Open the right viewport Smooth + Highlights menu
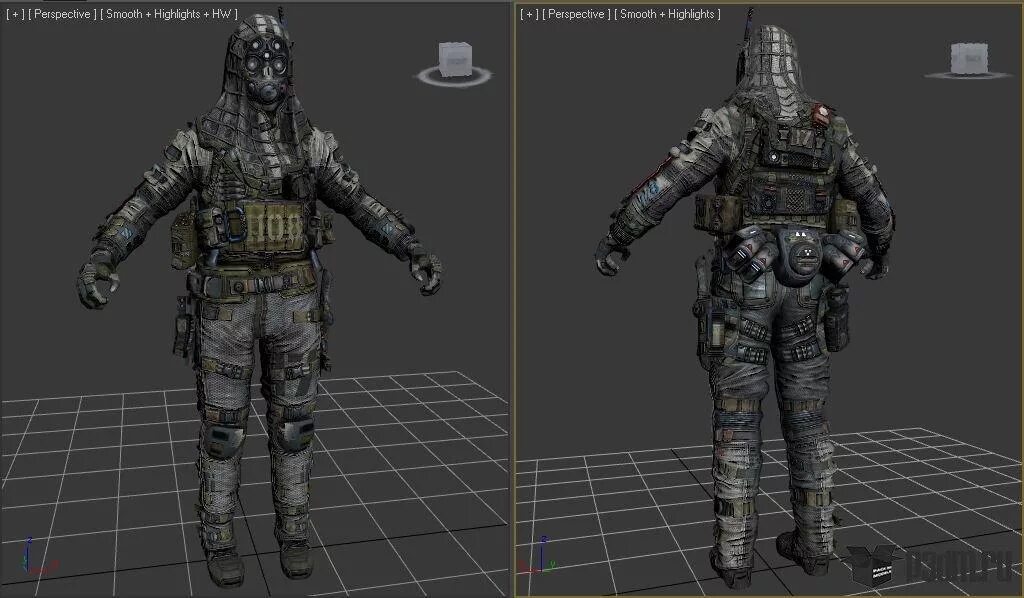Screen dimensions: 1024x598 point(667,14)
